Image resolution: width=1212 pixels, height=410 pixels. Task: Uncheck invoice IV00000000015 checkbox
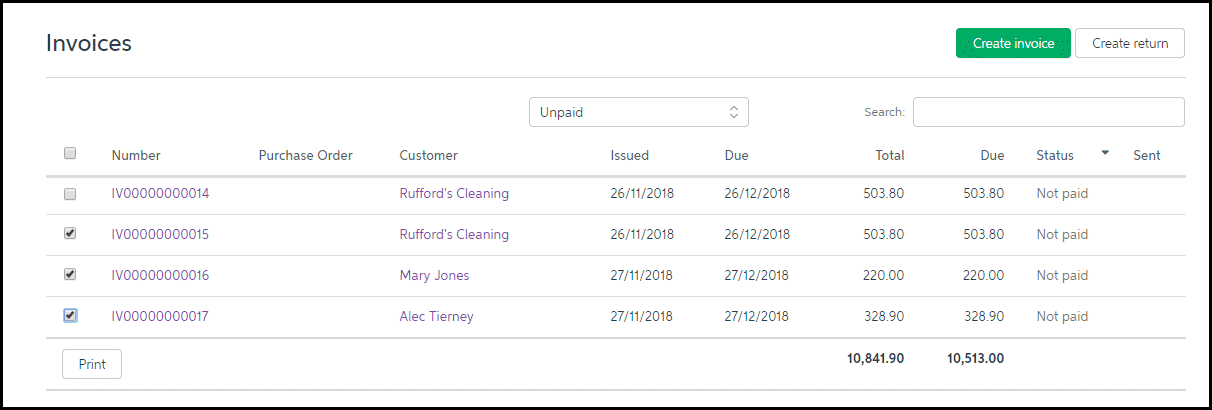[x=70, y=233]
